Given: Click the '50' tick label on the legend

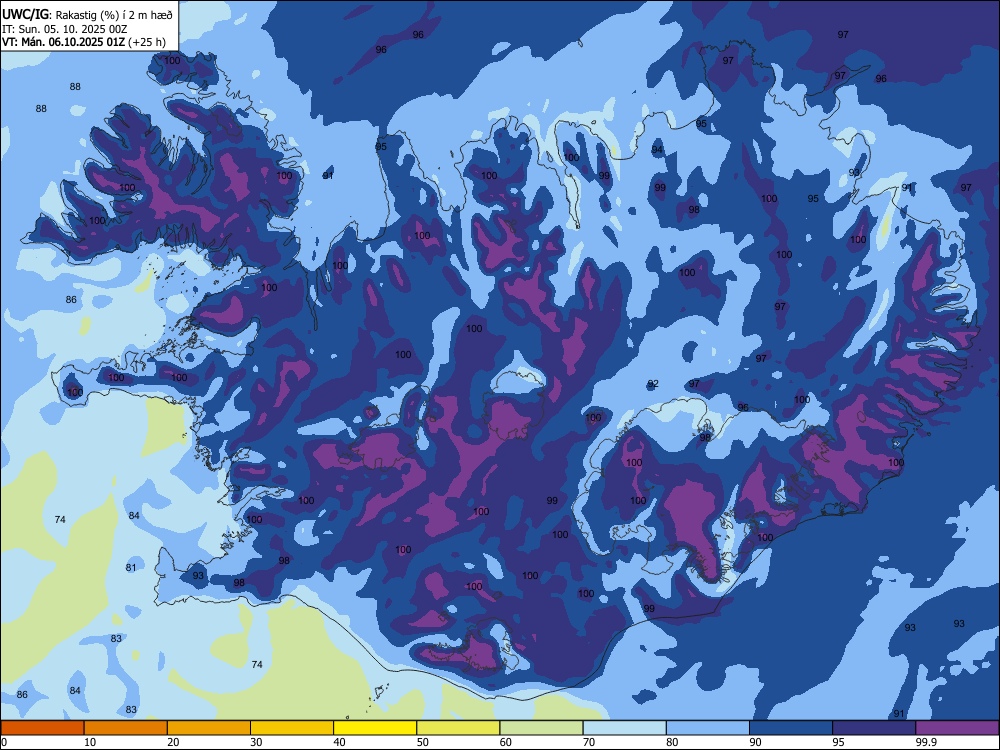Looking at the screenshot, I should click(423, 742).
